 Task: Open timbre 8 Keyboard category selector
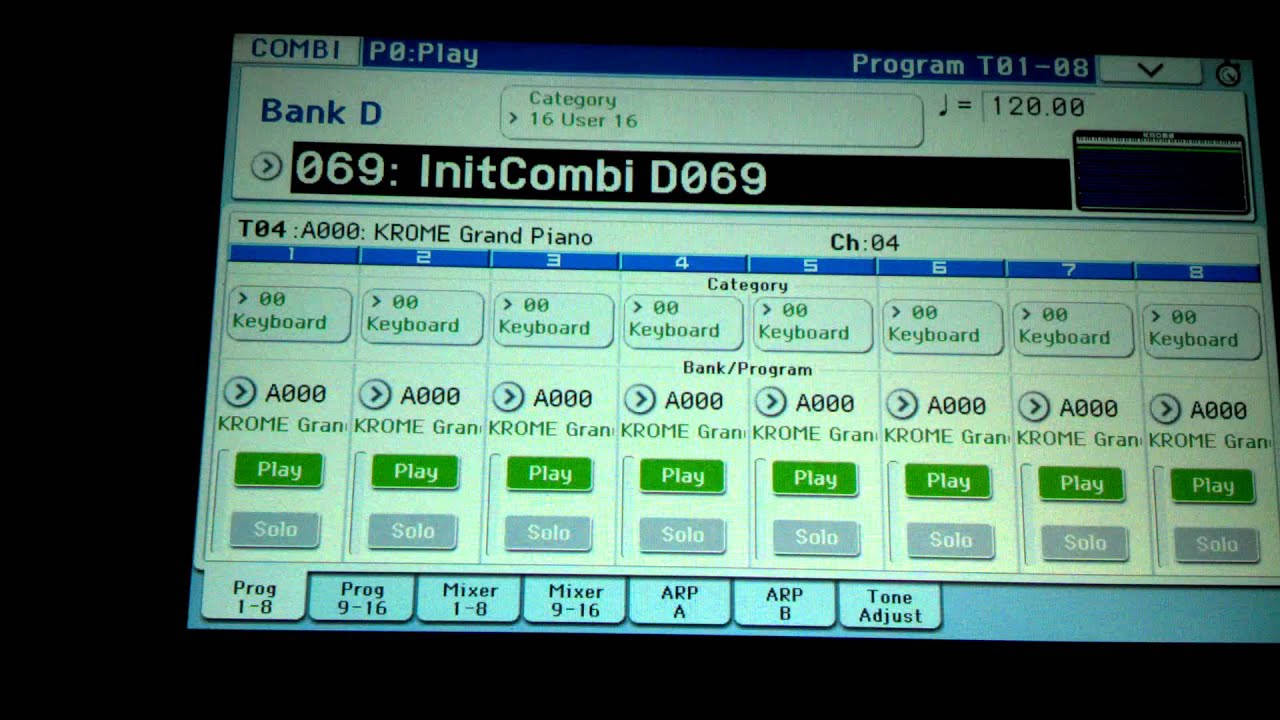1201,331
